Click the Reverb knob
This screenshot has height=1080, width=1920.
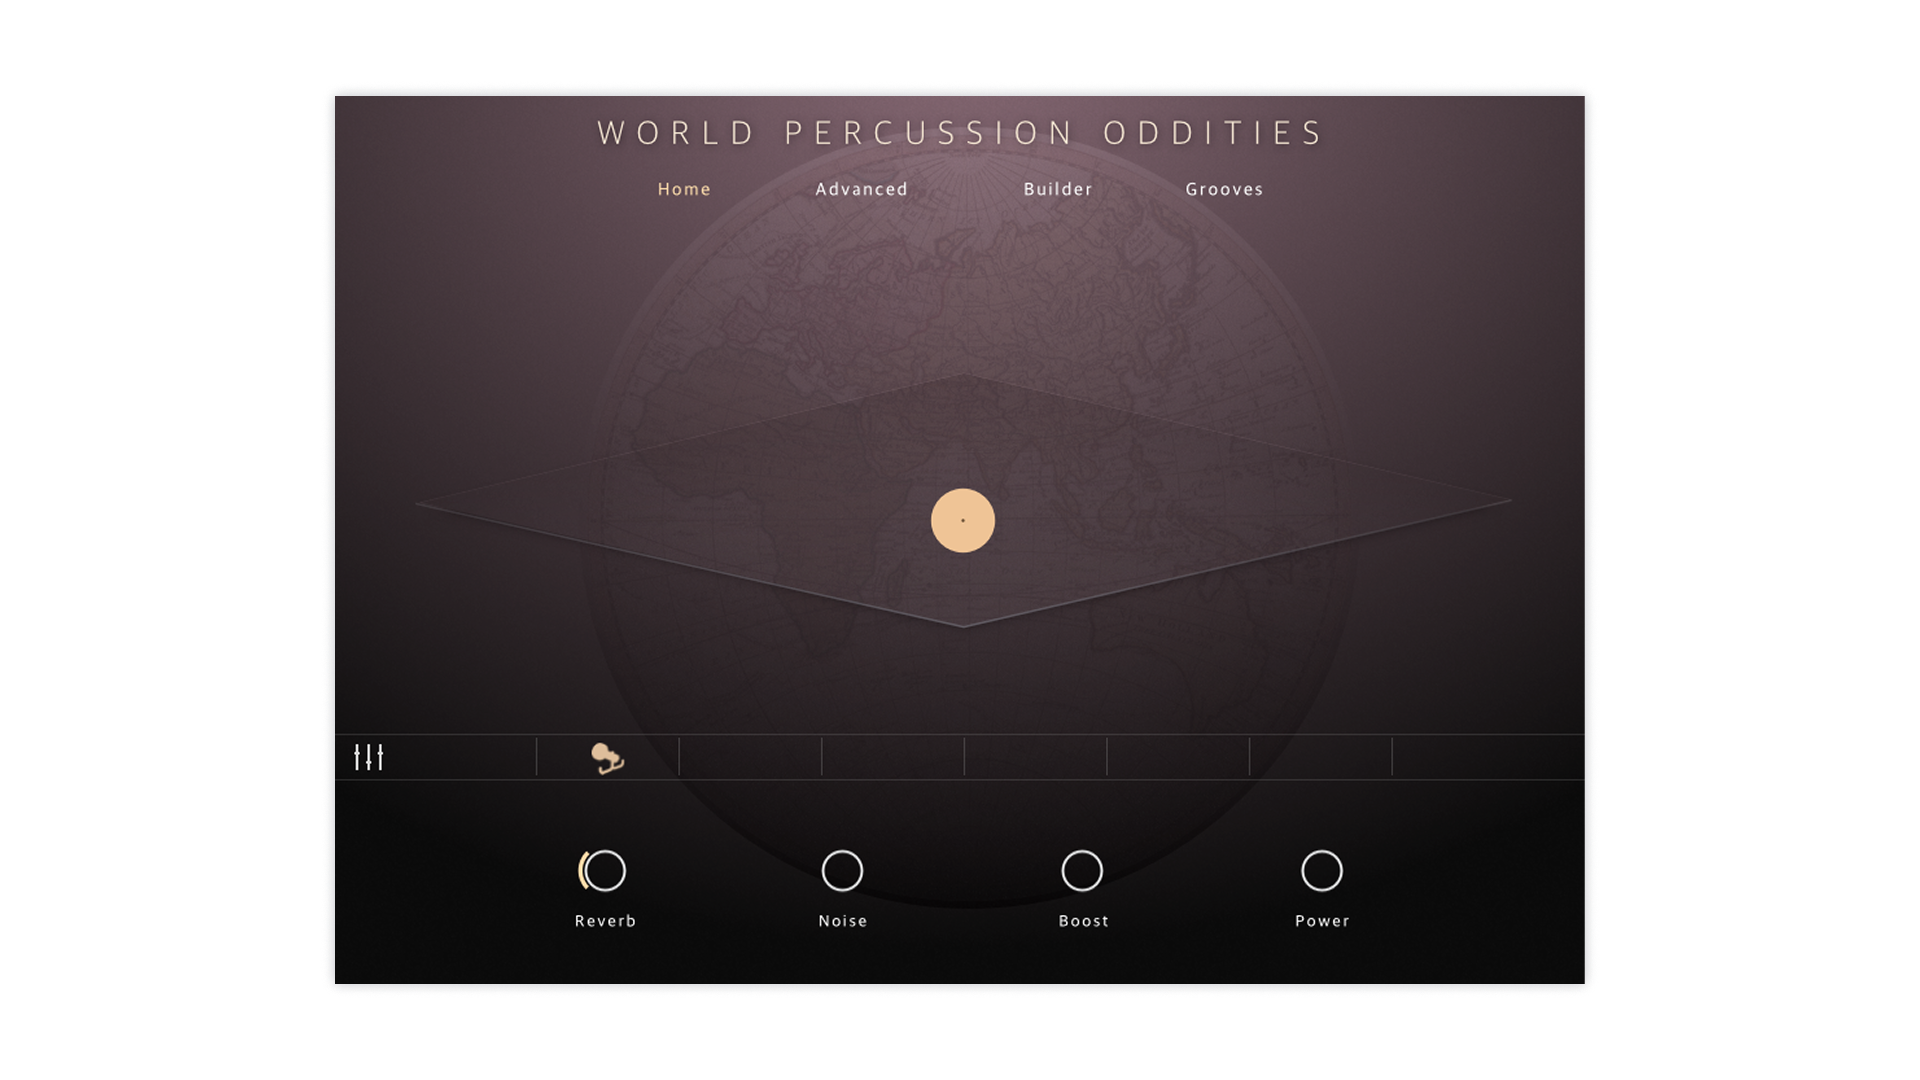[605, 871]
